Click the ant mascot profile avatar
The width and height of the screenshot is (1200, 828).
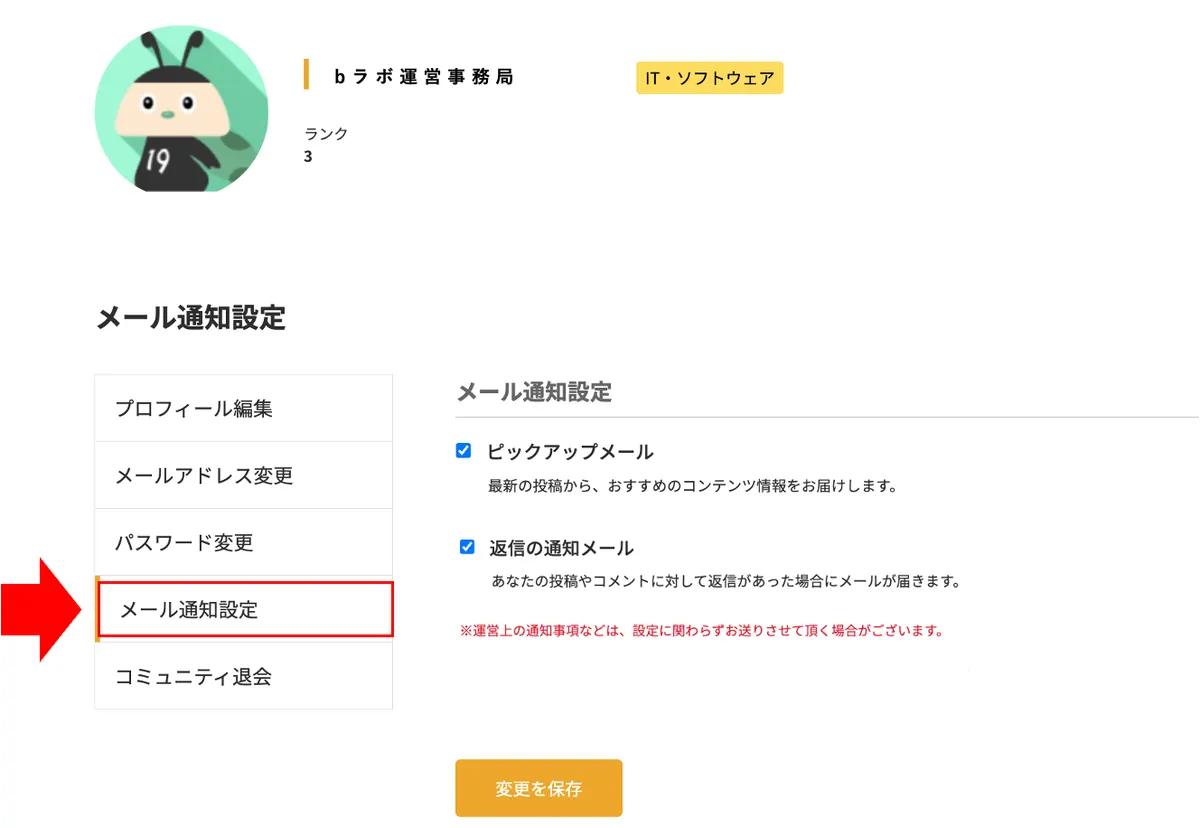pos(181,110)
